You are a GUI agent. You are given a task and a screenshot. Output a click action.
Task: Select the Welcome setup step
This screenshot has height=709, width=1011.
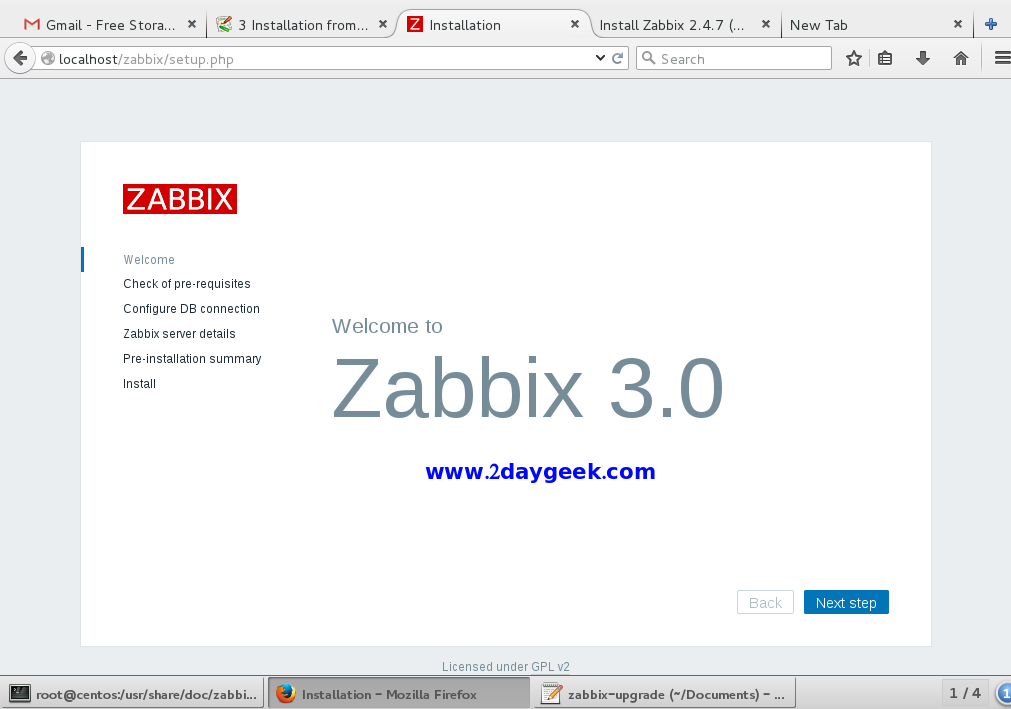149,260
